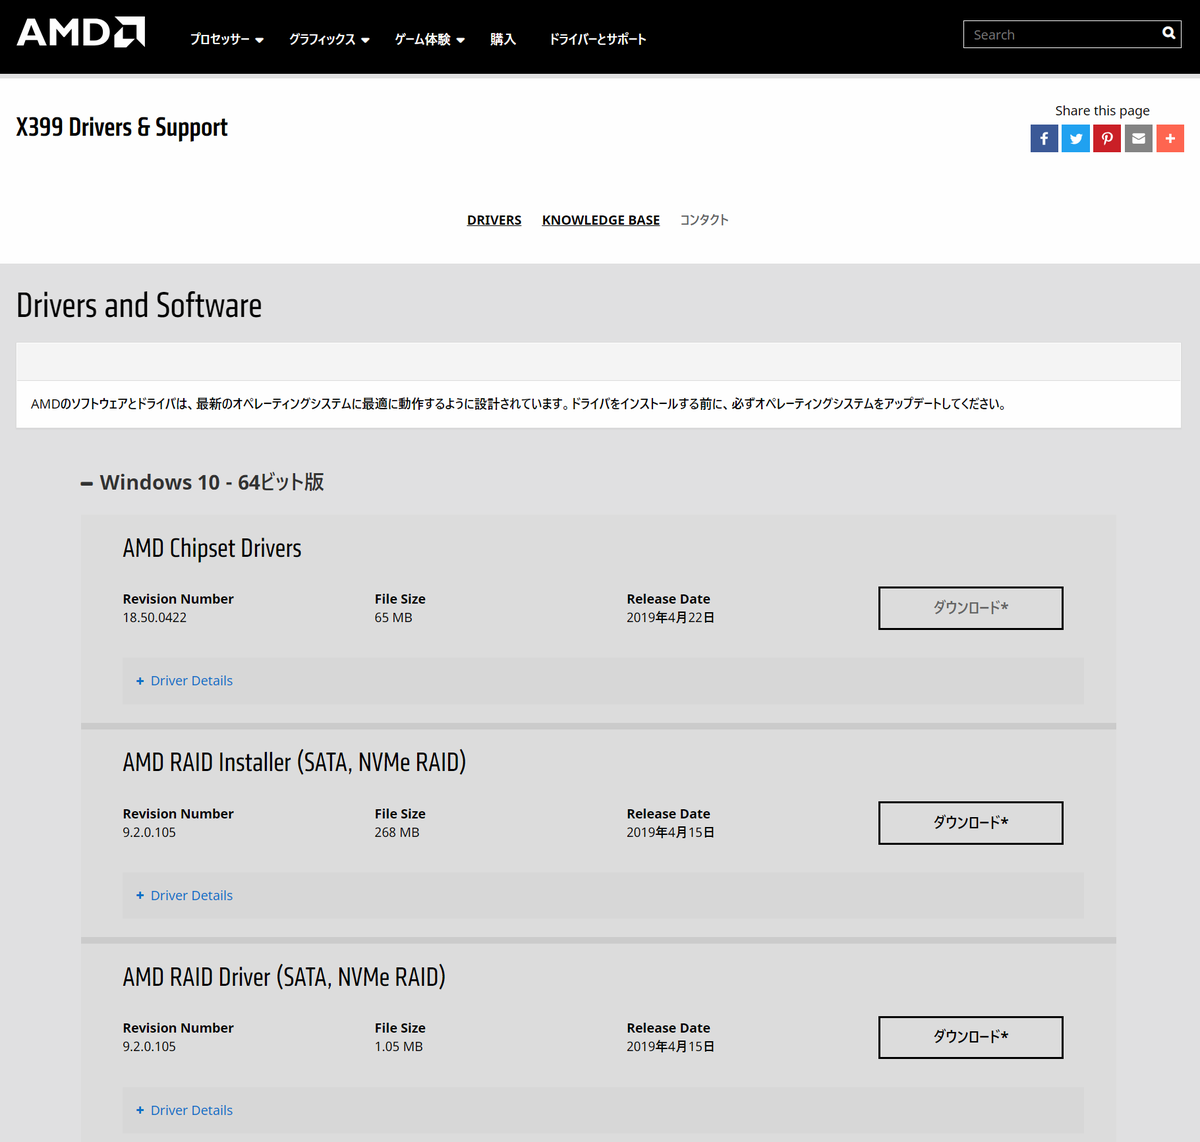Switch to the KNOWLEDGE BASE tab
The image size is (1200, 1142).
click(601, 220)
